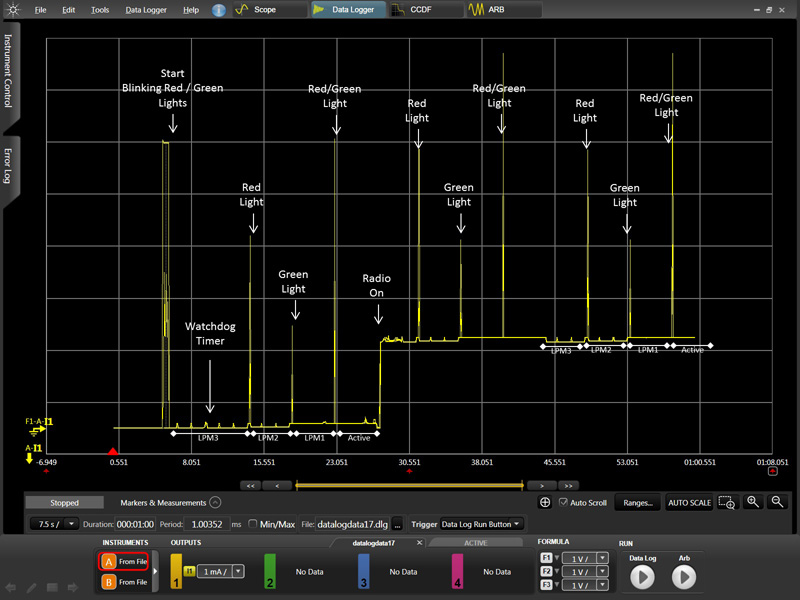
Task: Switch to the Scope tab
Action: pos(267,10)
